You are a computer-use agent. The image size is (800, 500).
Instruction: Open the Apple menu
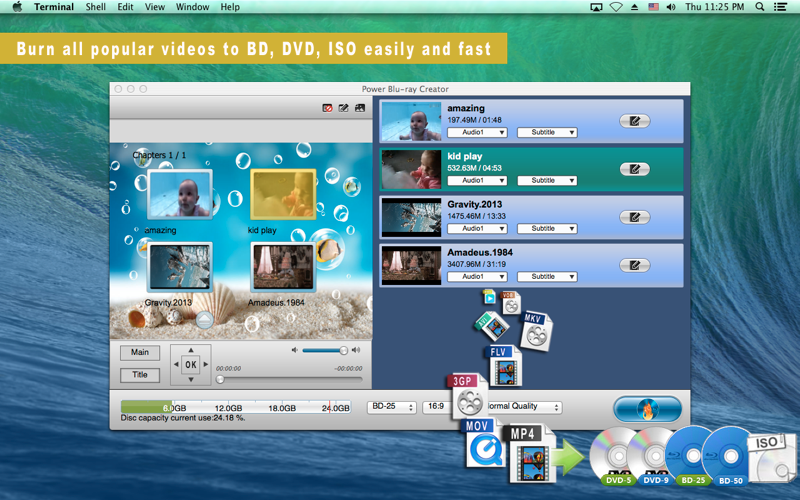point(17,7)
